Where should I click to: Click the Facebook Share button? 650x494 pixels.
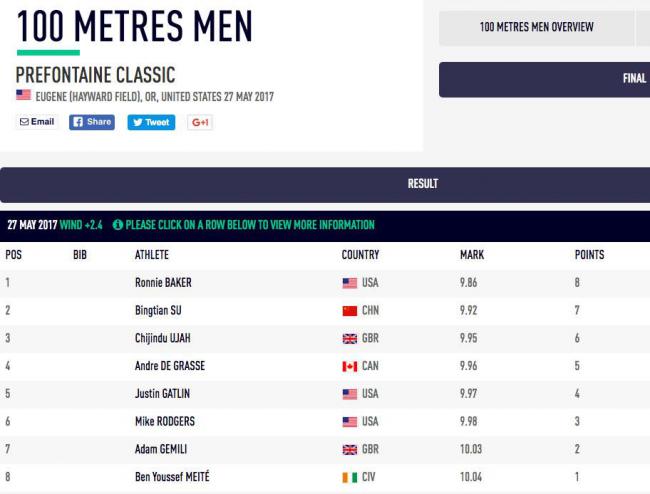[x=92, y=122]
